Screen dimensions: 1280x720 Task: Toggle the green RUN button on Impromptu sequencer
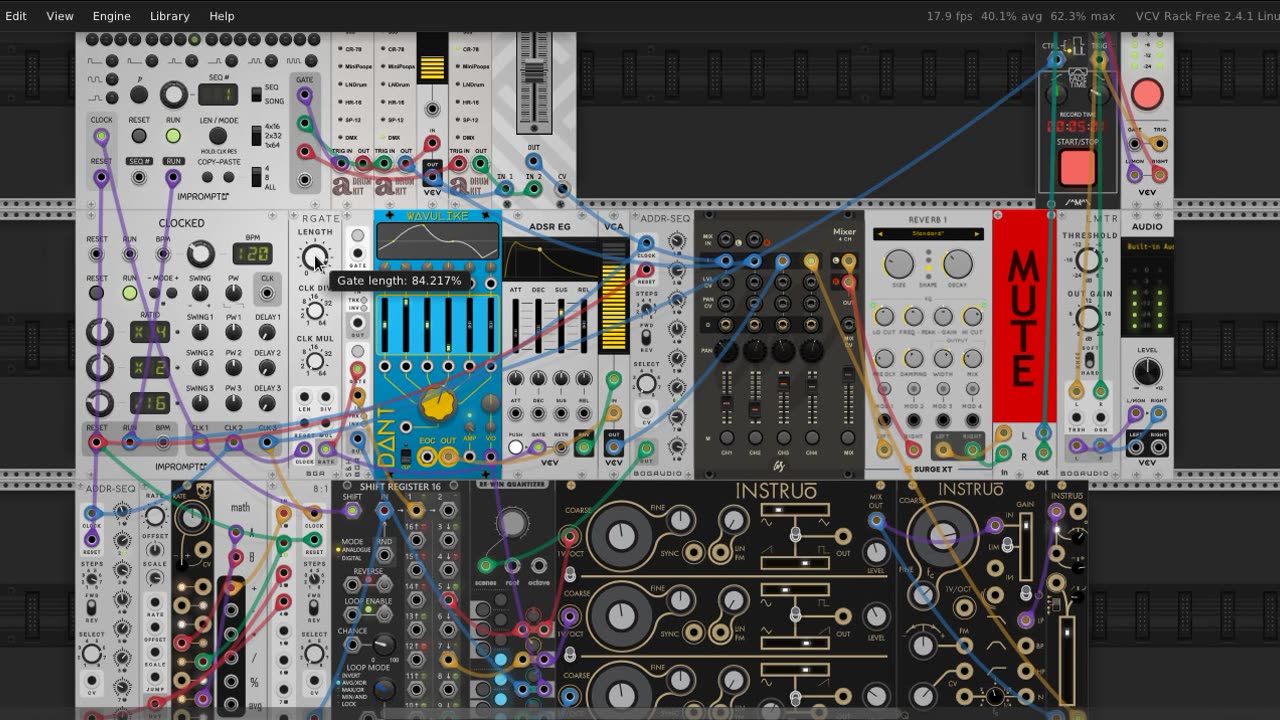(173, 136)
